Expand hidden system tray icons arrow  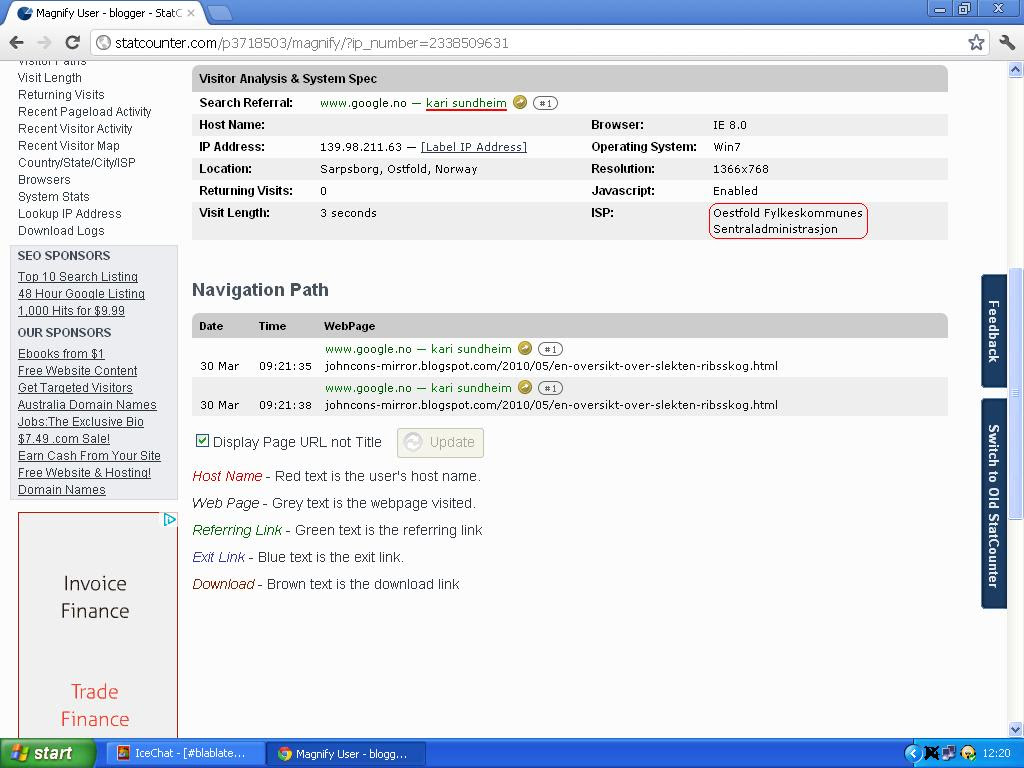[x=912, y=753]
